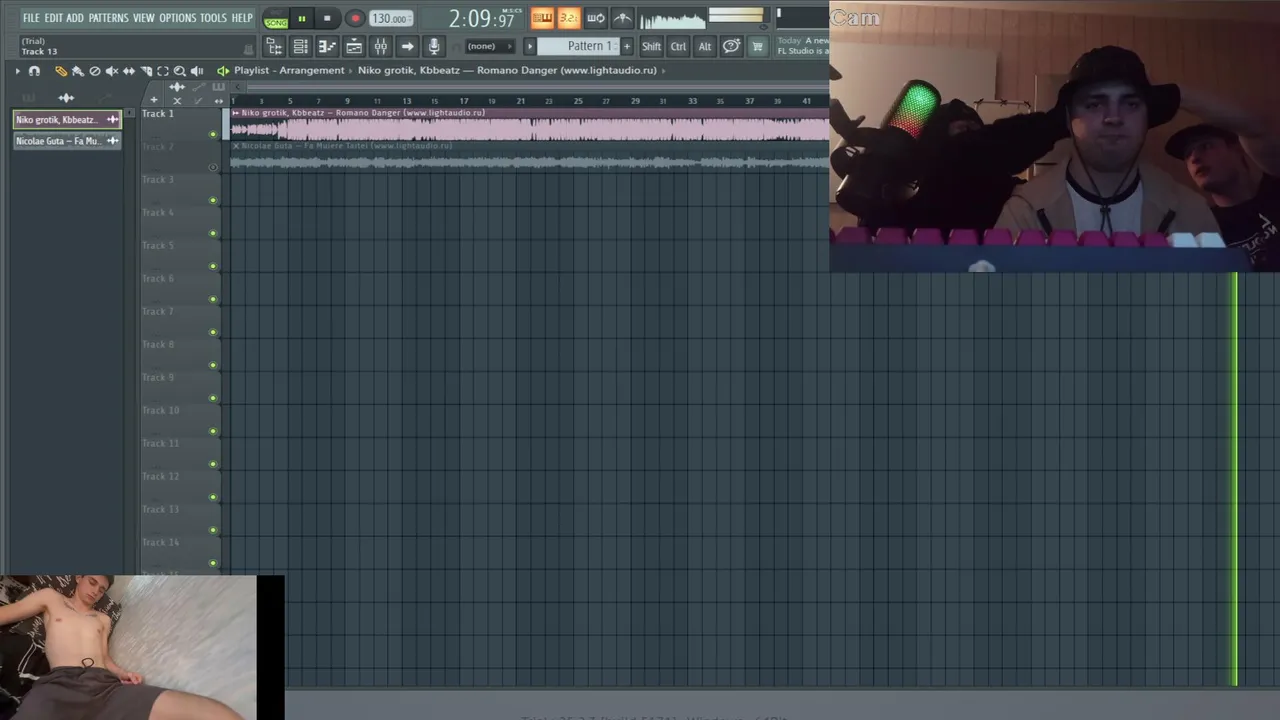Click the 2:09:97 time display
Viewport: 1280px width, 720px height.
[481, 19]
